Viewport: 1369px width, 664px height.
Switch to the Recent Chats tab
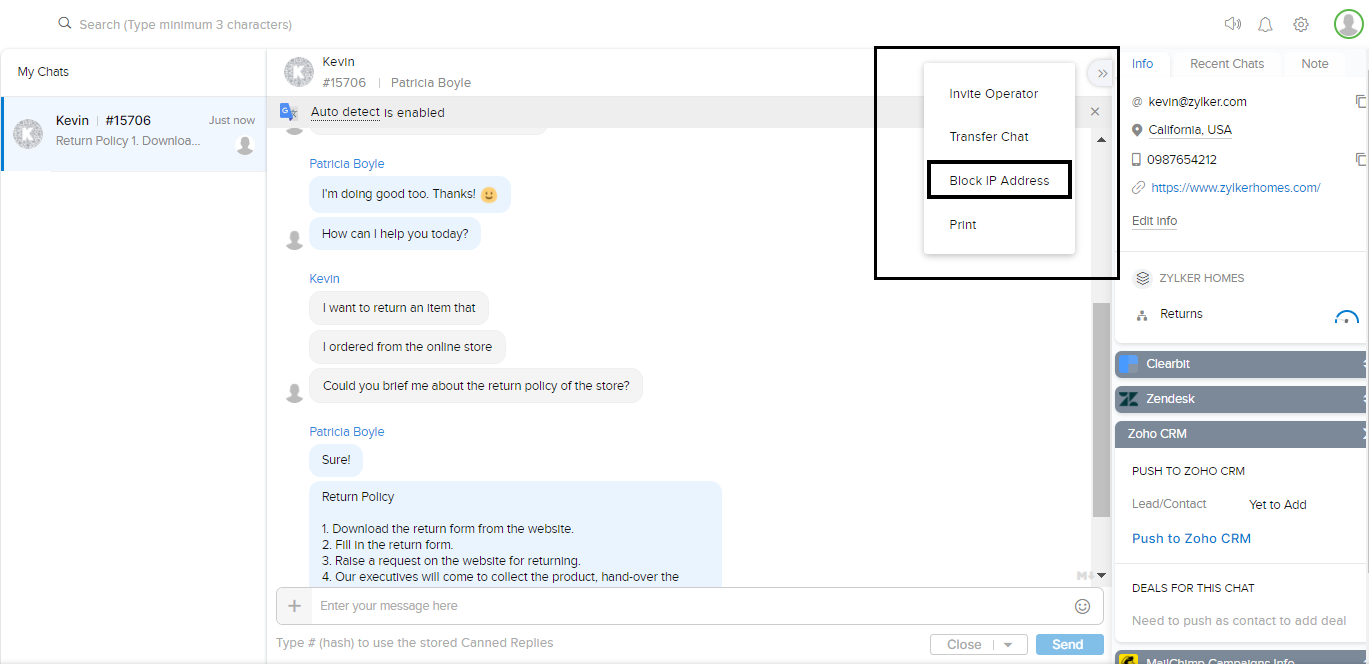coord(1227,64)
